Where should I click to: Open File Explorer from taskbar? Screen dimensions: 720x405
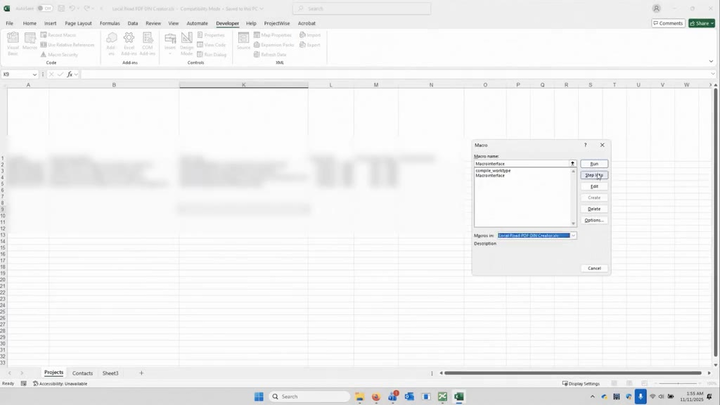point(360,397)
